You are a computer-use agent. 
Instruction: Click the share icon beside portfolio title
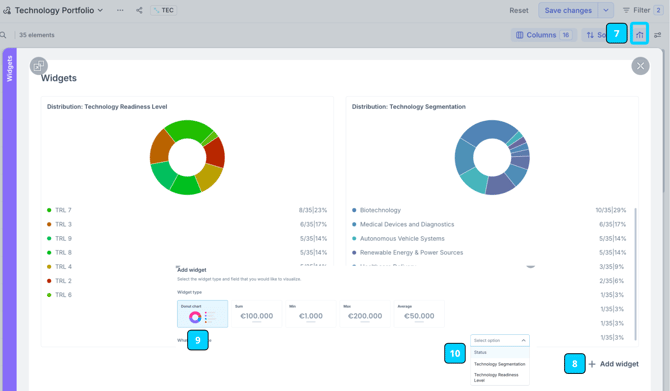pyautogui.click(x=139, y=10)
